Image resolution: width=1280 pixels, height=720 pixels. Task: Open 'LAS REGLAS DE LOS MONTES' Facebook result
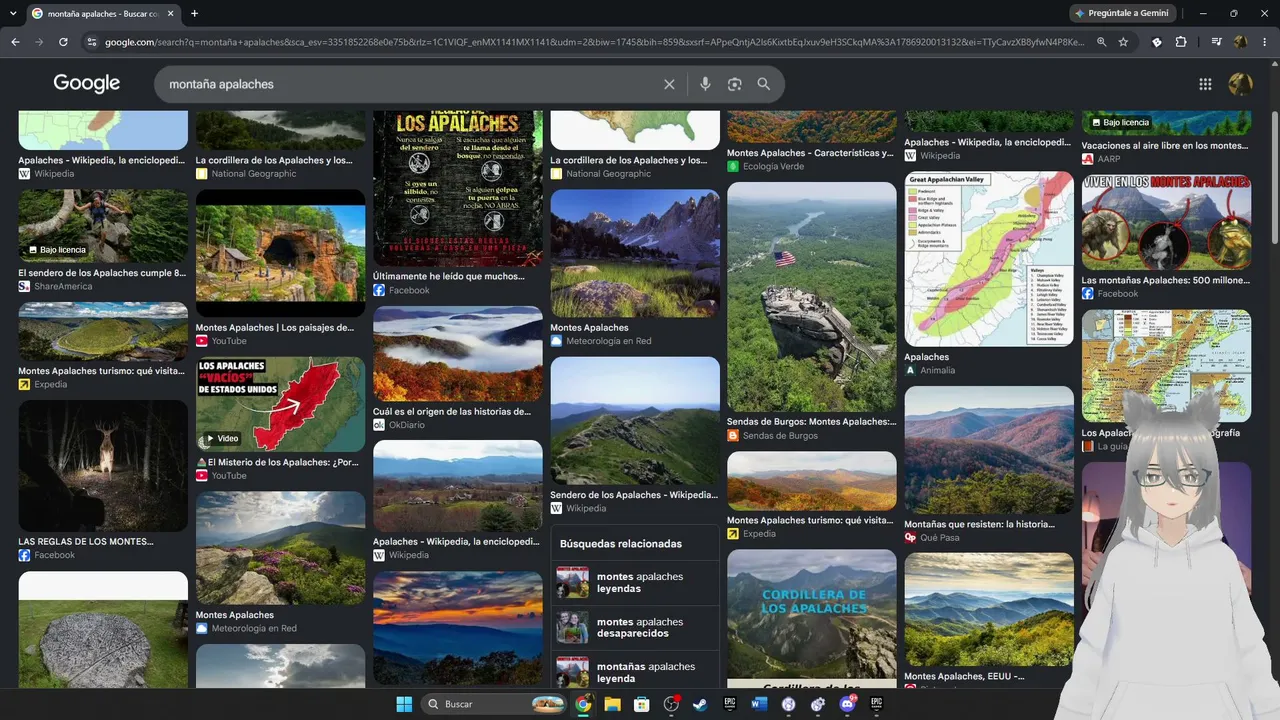tap(86, 541)
